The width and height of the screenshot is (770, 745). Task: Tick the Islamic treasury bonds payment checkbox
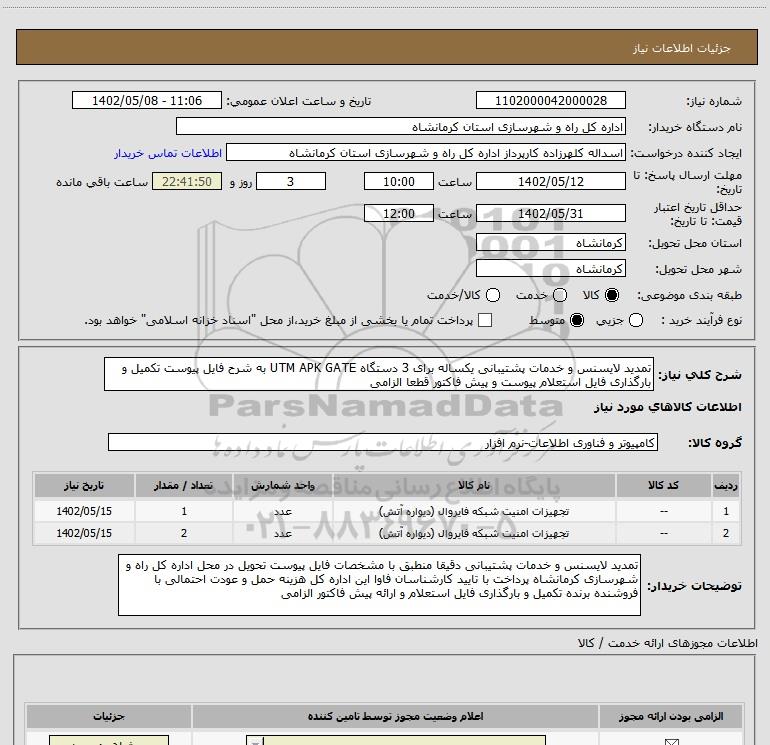point(485,320)
